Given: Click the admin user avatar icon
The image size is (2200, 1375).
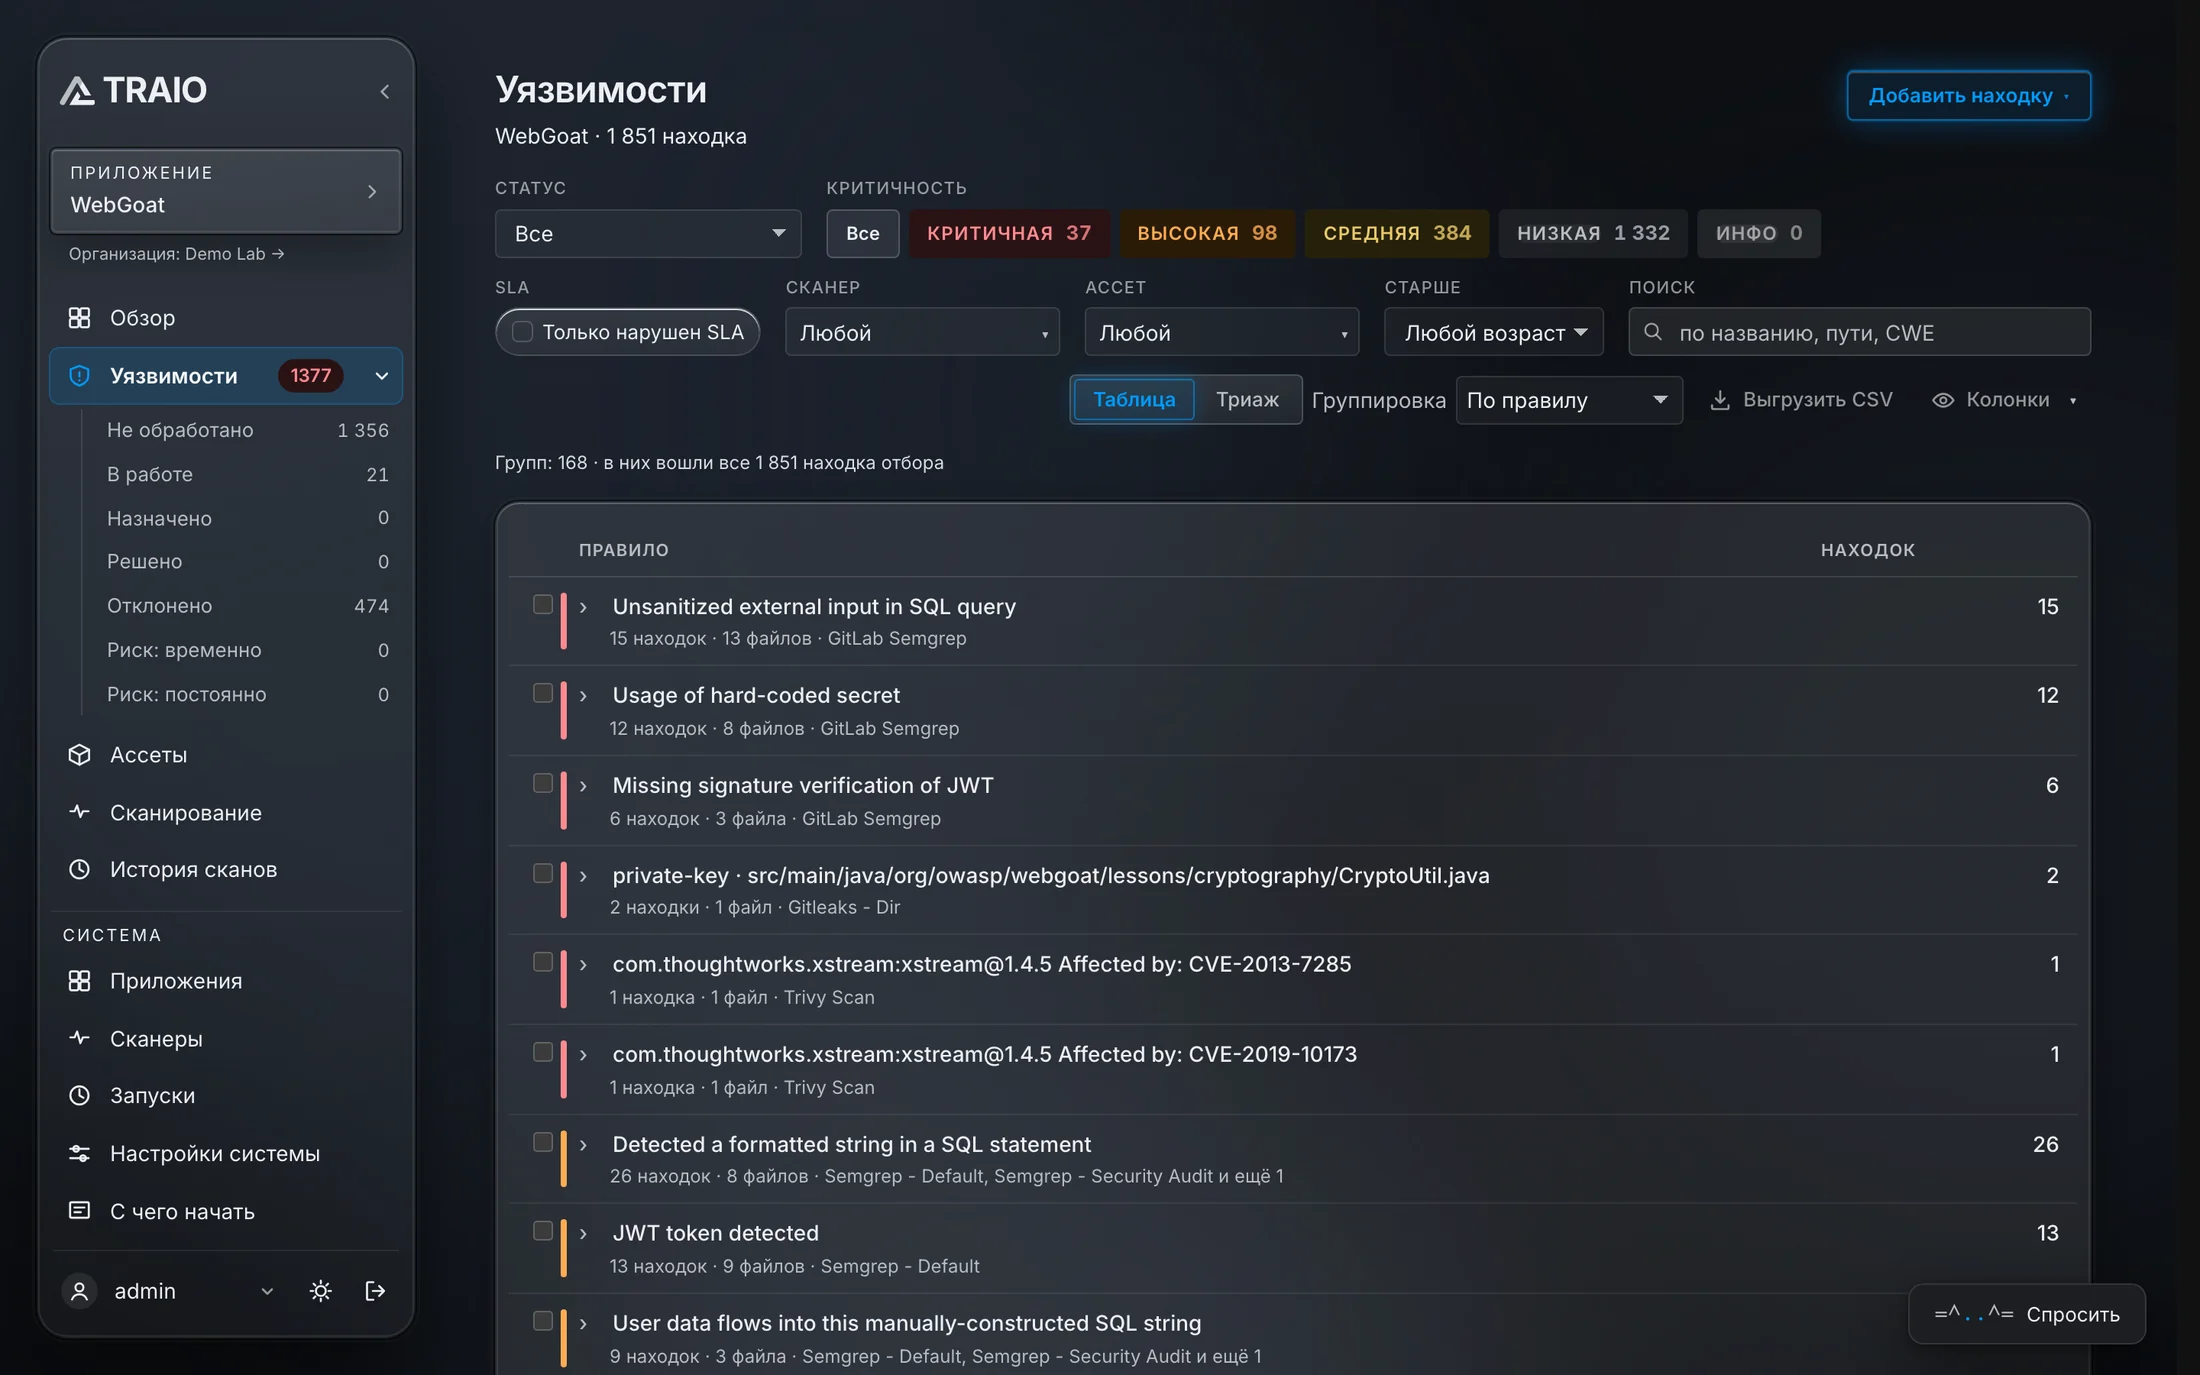Looking at the screenshot, I should pos(79,1291).
